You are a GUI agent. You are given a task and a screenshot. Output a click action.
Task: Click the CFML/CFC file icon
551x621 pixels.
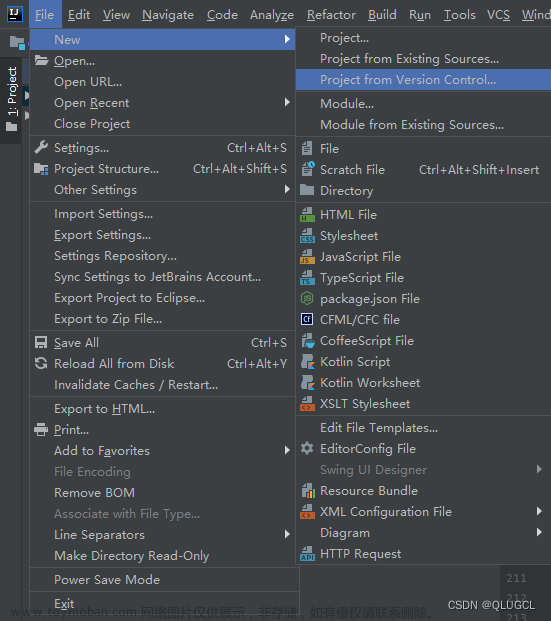pyautogui.click(x=307, y=319)
